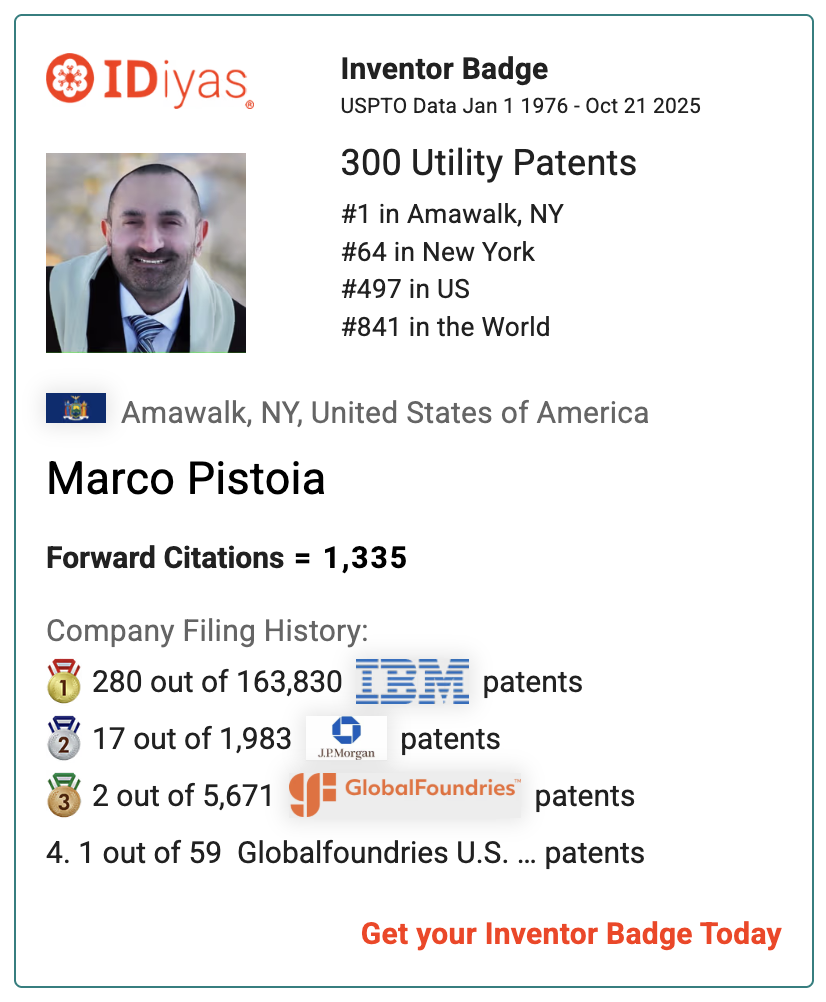This screenshot has height=1002, width=826.
Task: Click the bronze third-place medal icon
Action: [x=63, y=795]
